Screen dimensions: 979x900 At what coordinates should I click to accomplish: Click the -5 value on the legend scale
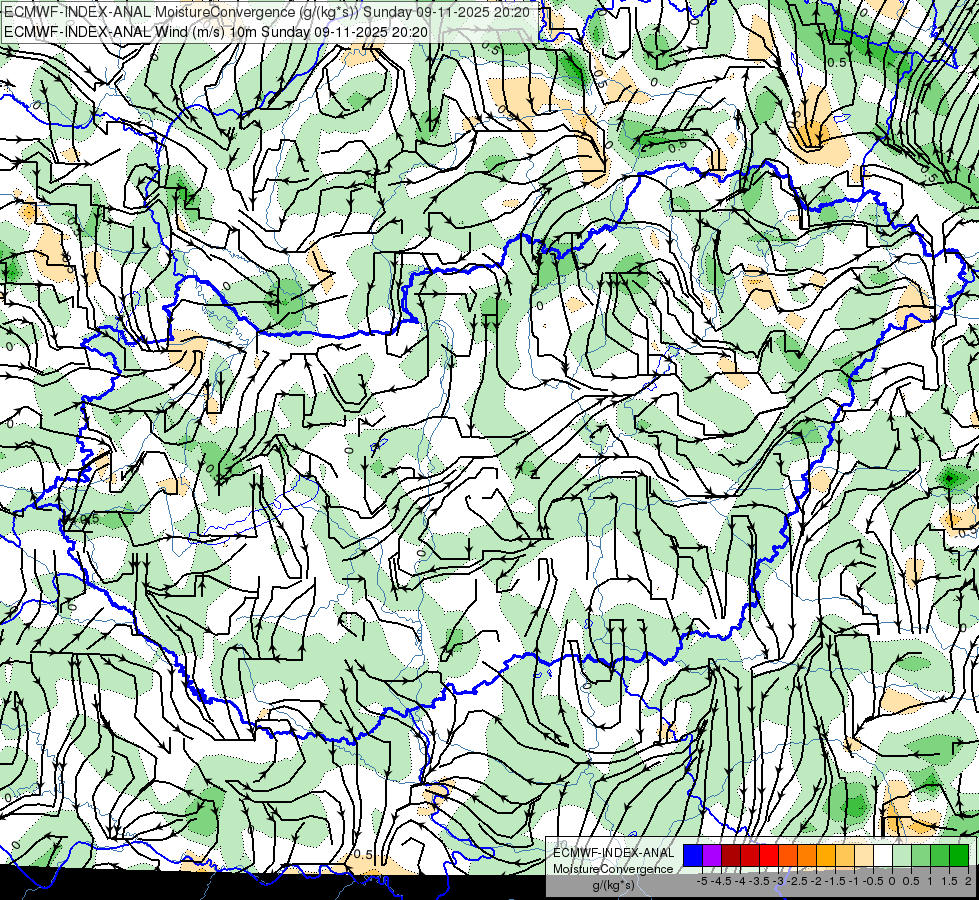tap(702, 881)
